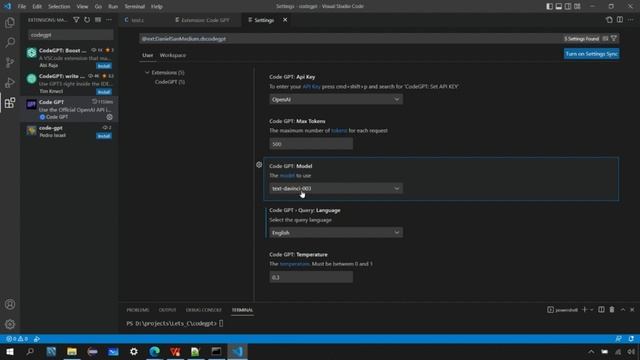640x360 pixels.
Task: Collapse the Extensions (5) tree node
Action: (x=147, y=72)
